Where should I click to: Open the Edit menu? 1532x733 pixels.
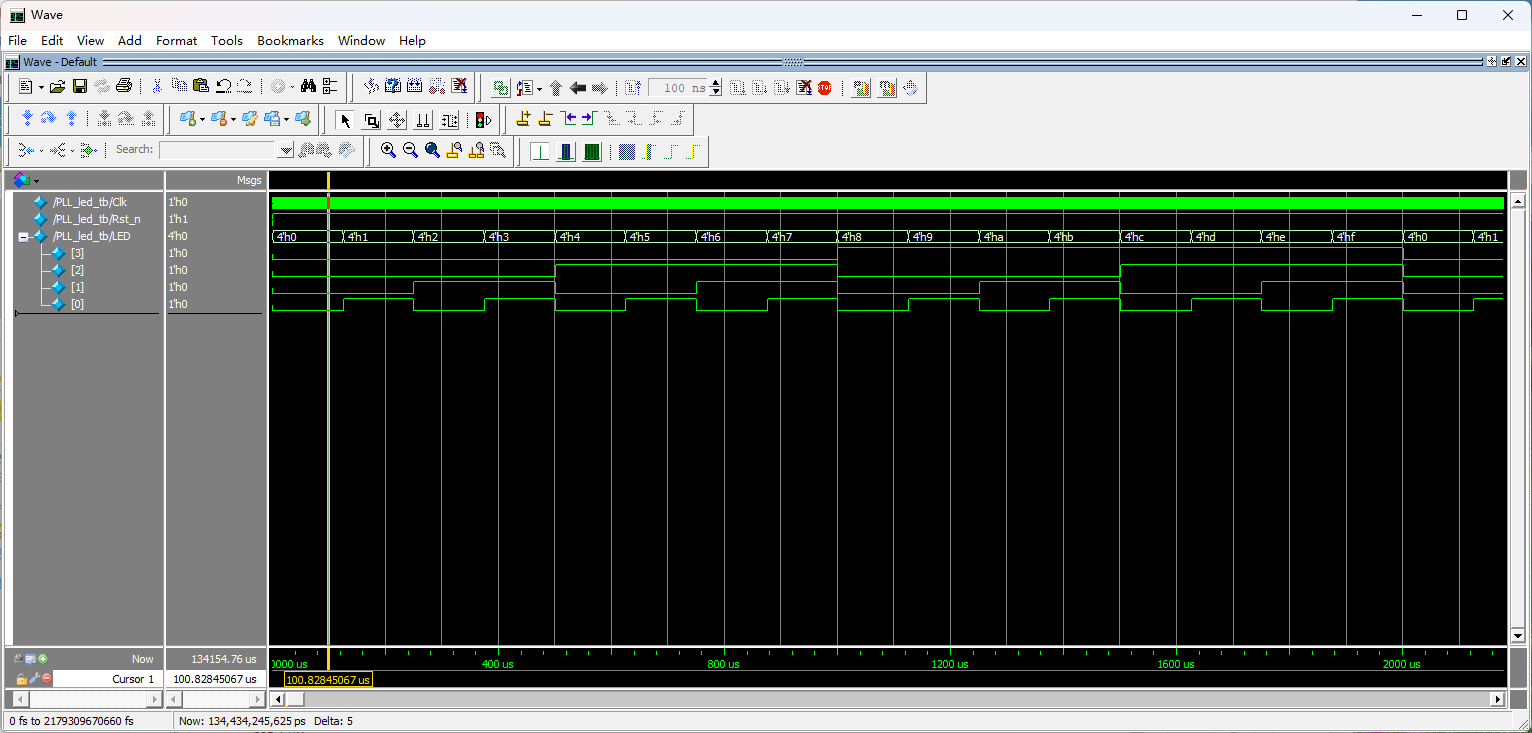[x=52, y=41]
